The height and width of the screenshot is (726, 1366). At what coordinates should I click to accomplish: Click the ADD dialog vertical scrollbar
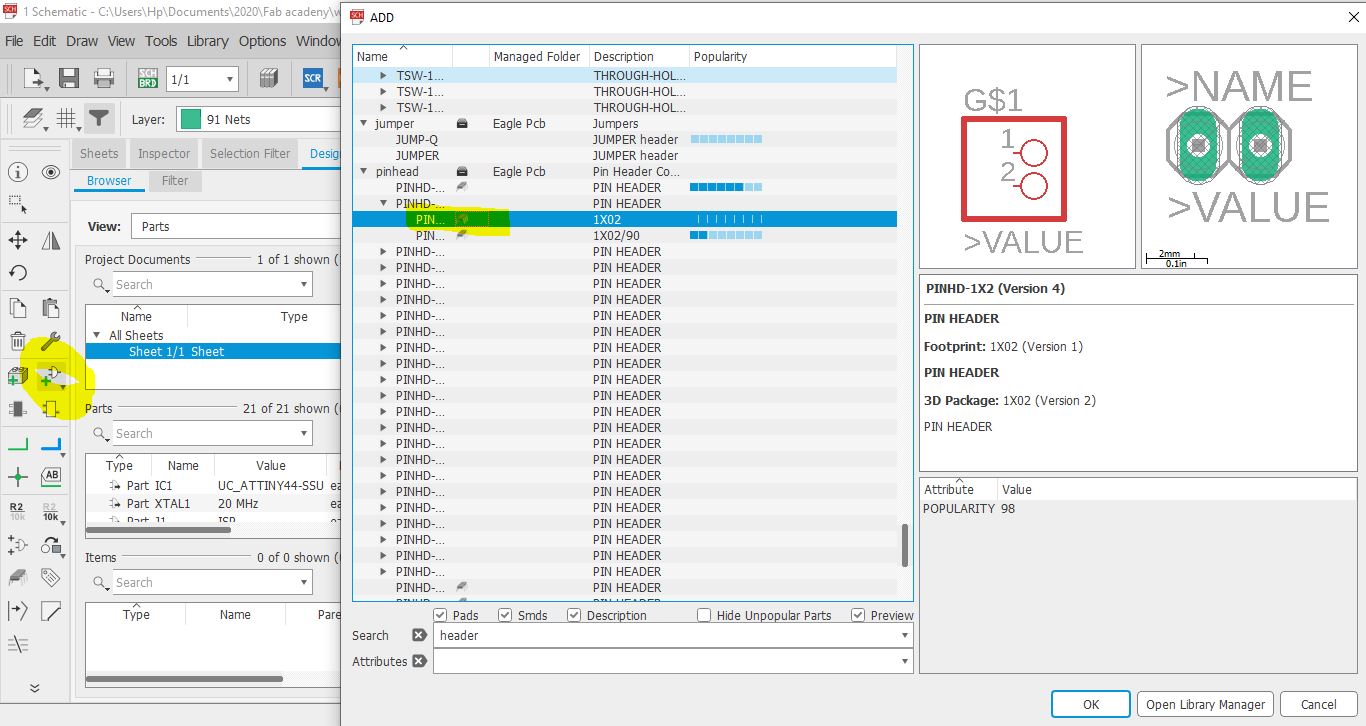[905, 546]
